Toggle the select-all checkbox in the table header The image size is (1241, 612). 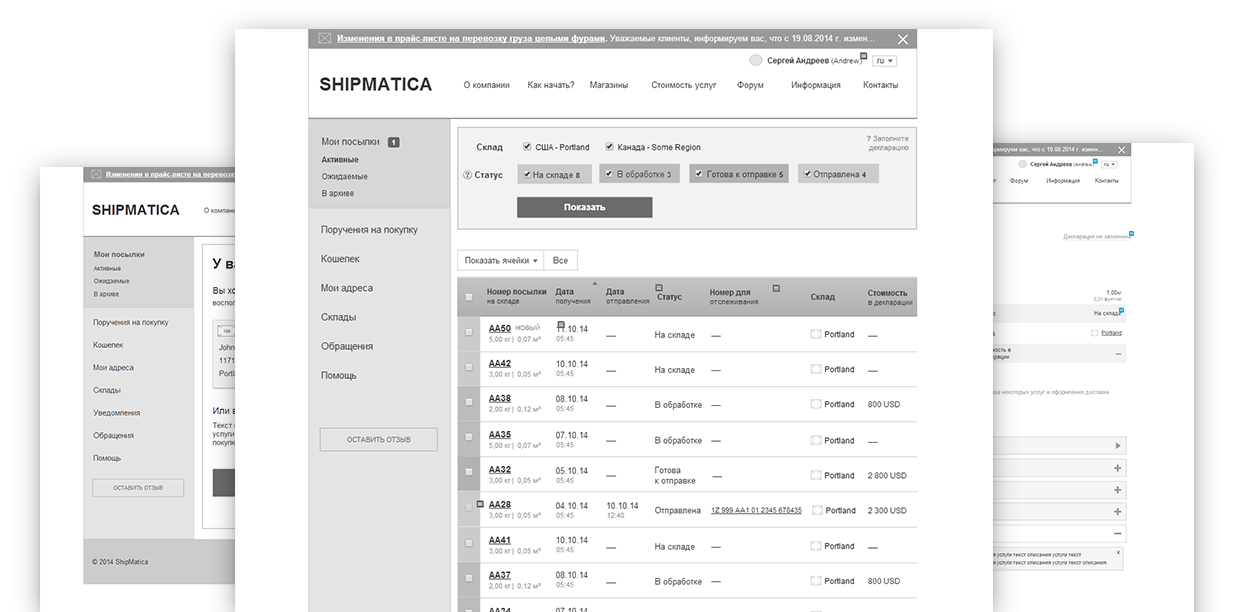pos(469,297)
